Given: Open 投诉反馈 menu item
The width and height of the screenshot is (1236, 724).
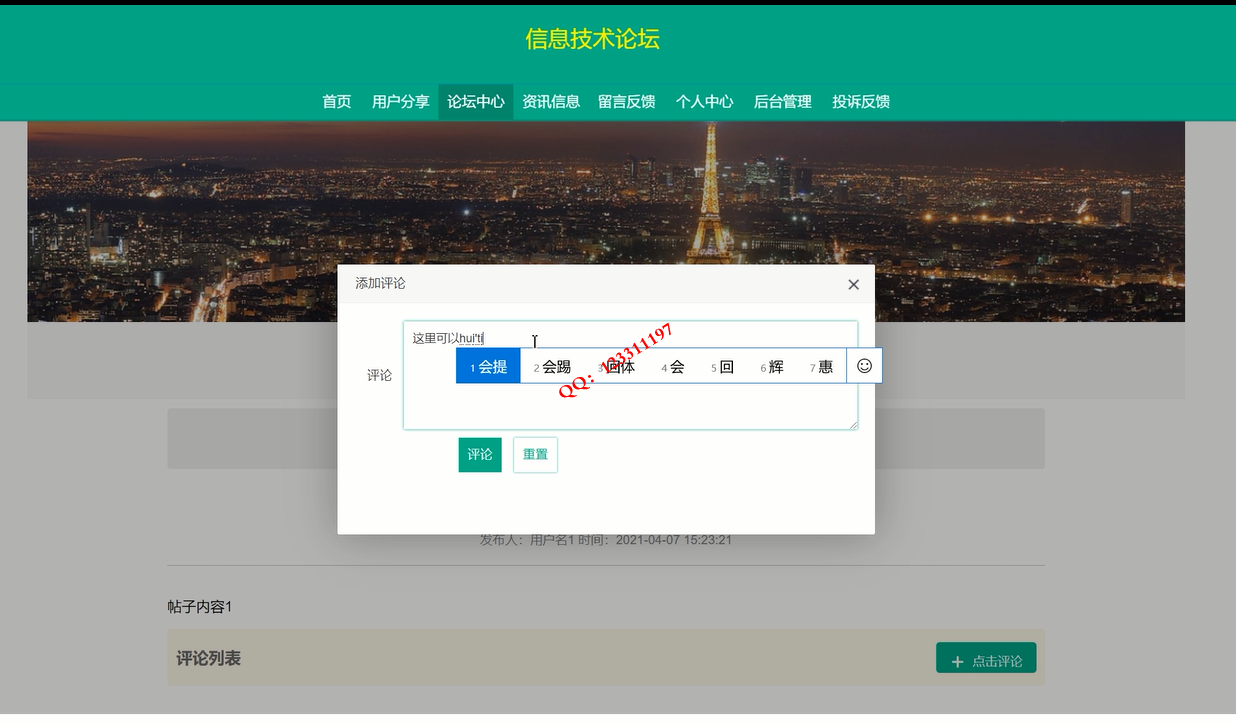Looking at the screenshot, I should [x=861, y=102].
